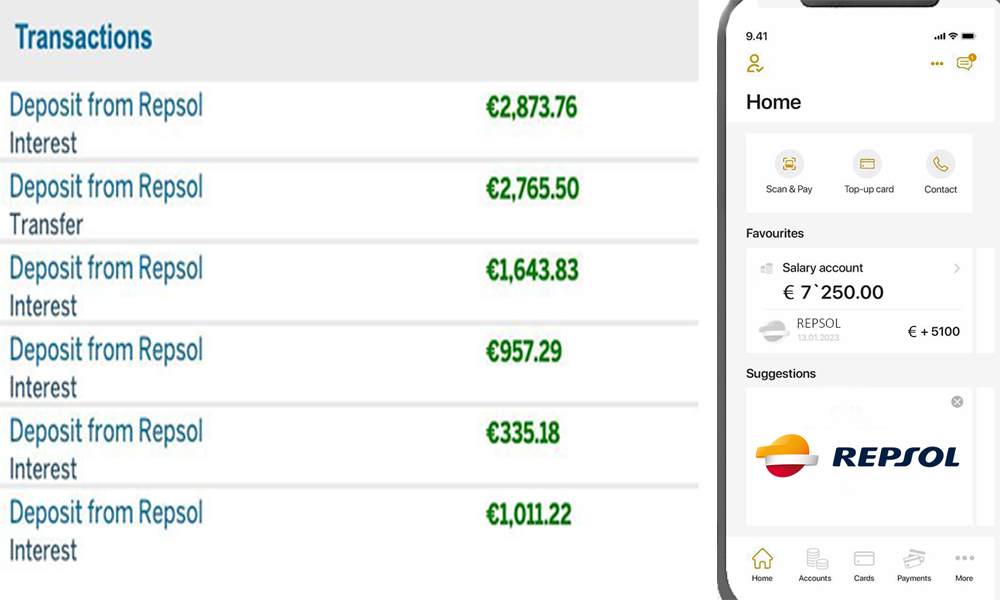Expand Salary account details chevron

pyautogui.click(x=957, y=268)
